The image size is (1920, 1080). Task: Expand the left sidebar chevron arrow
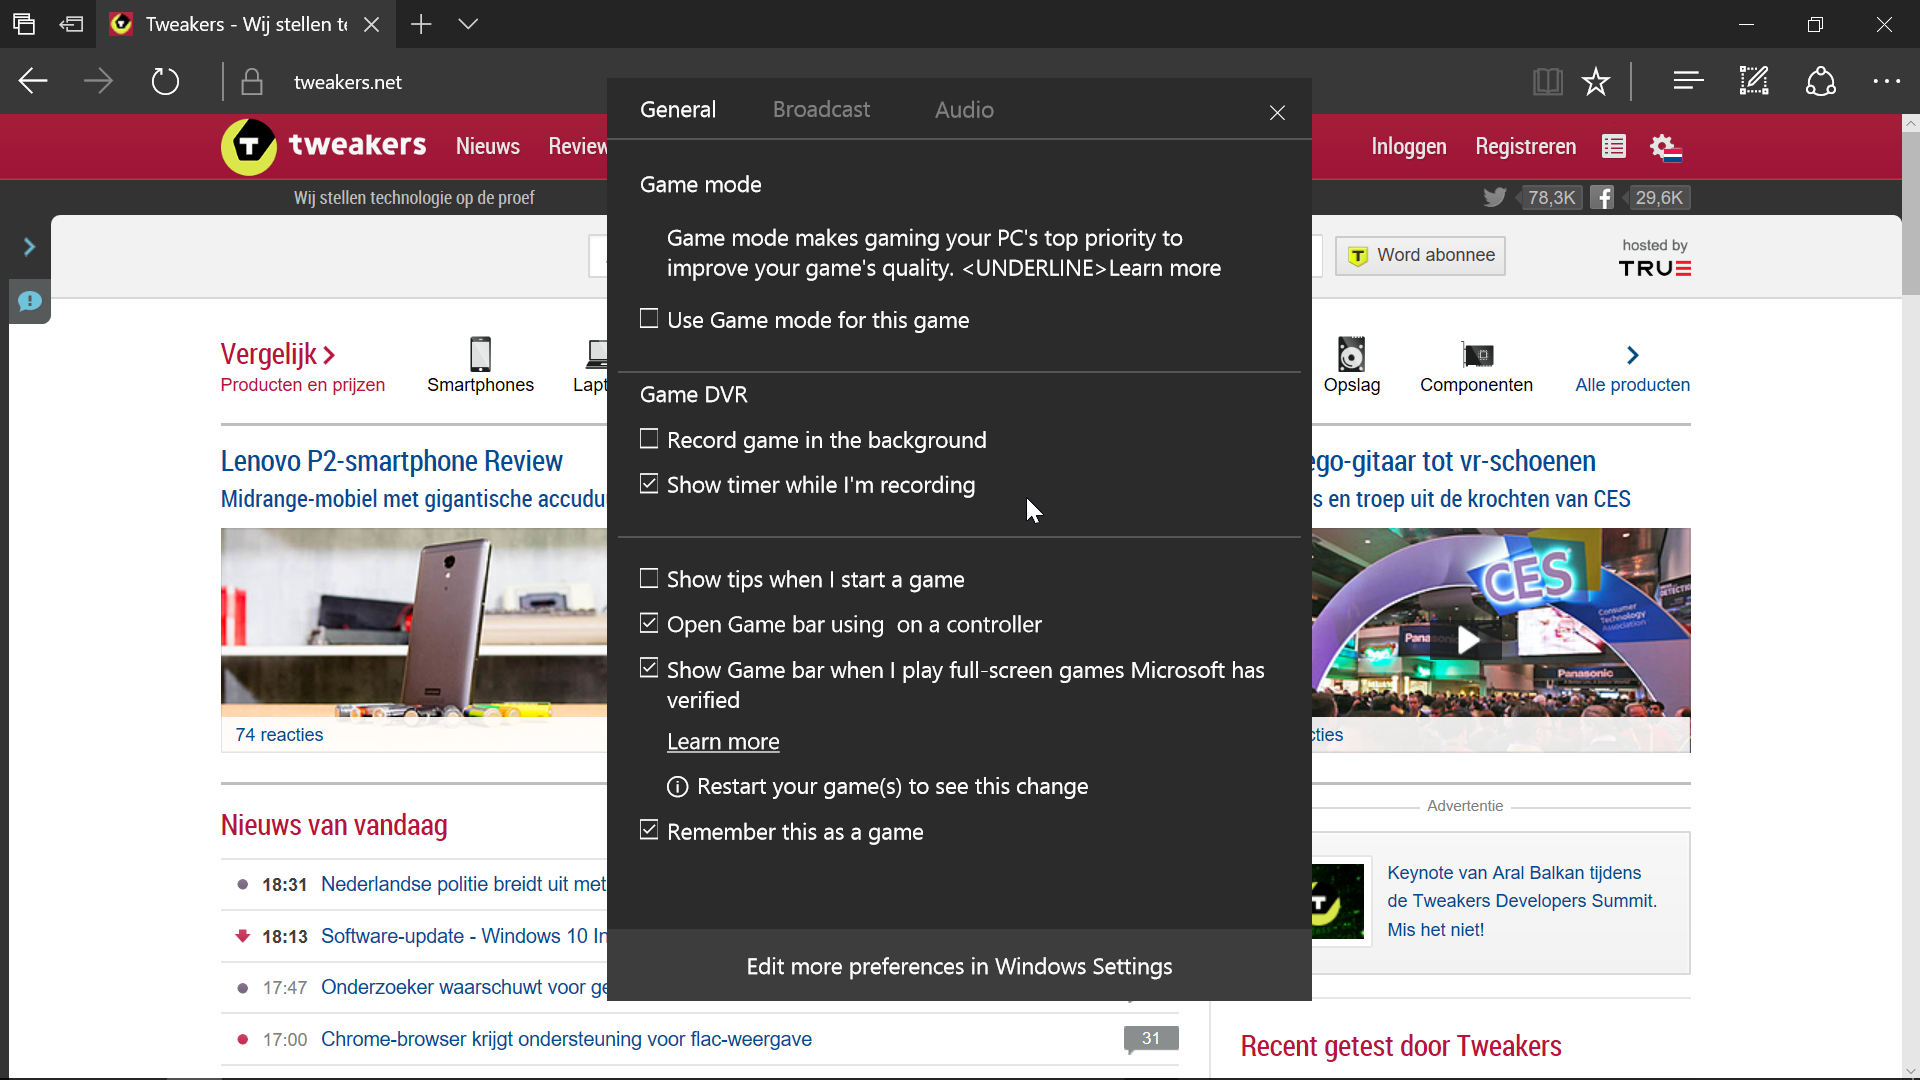[x=29, y=247]
